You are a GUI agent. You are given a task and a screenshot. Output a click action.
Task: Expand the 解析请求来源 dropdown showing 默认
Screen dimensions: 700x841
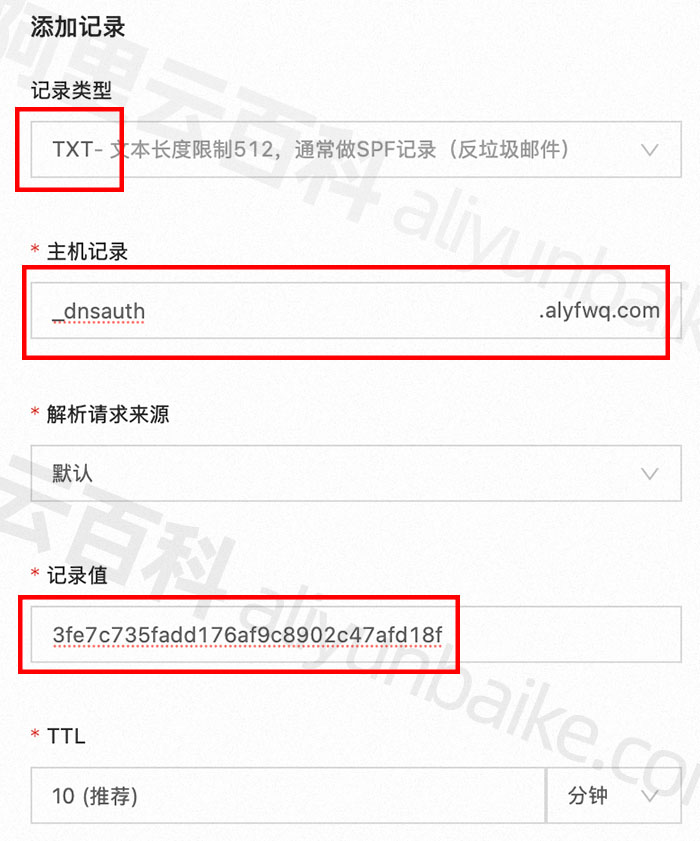click(356, 473)
